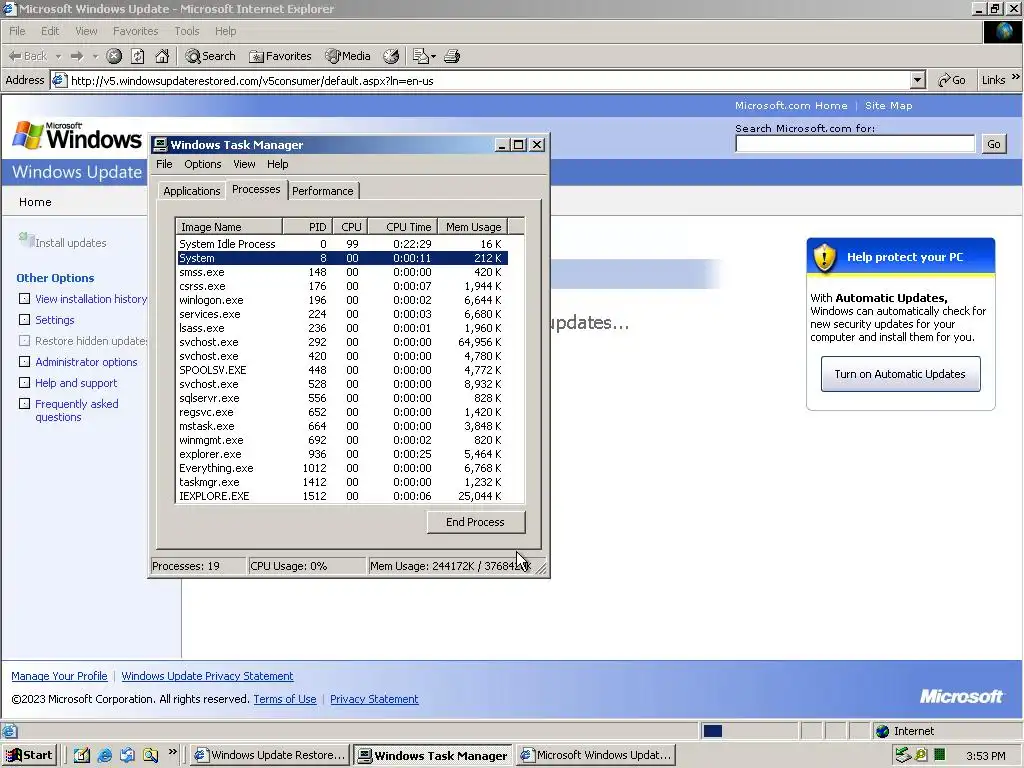Open the IE Favorites menu
Screen dimensions: 1024x768
click(x=135, y=31)
